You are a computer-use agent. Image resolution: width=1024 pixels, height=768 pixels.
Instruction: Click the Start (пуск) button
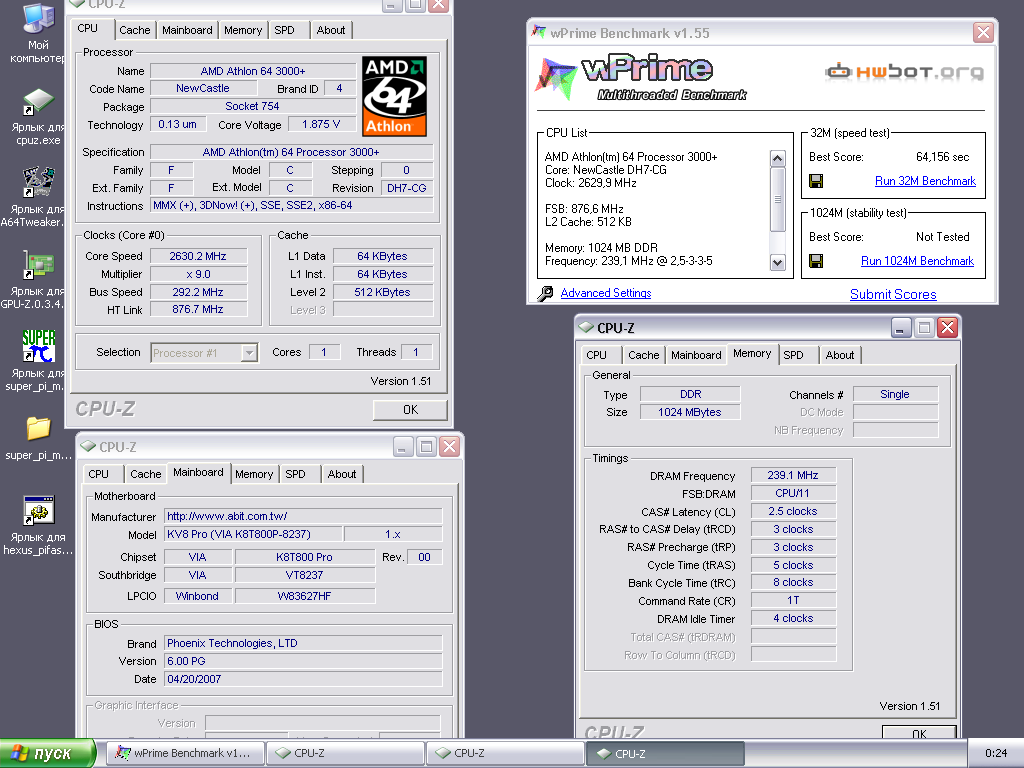pyautogui.click(x=47, y=753)
